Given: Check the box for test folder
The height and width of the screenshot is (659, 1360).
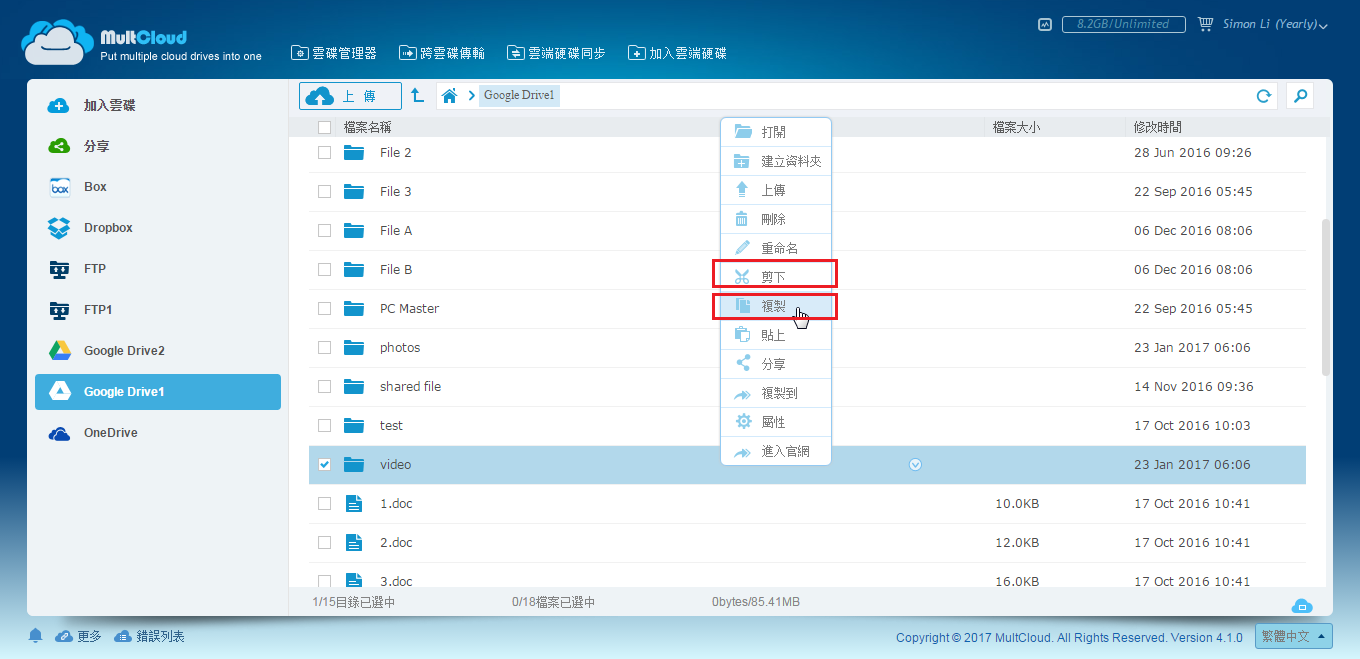Looking at the screenshot, I should 324,425.
